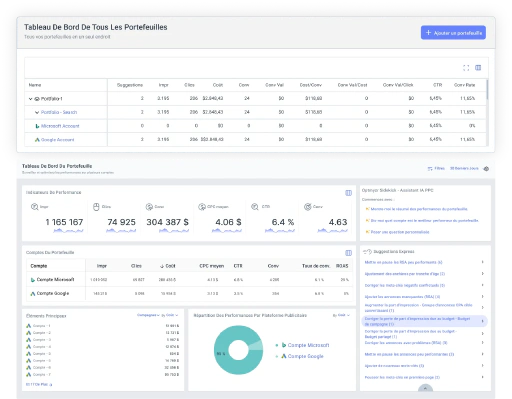Click the Coût metric icon
This screenshot has width=512, height=399.
(149, 207)
